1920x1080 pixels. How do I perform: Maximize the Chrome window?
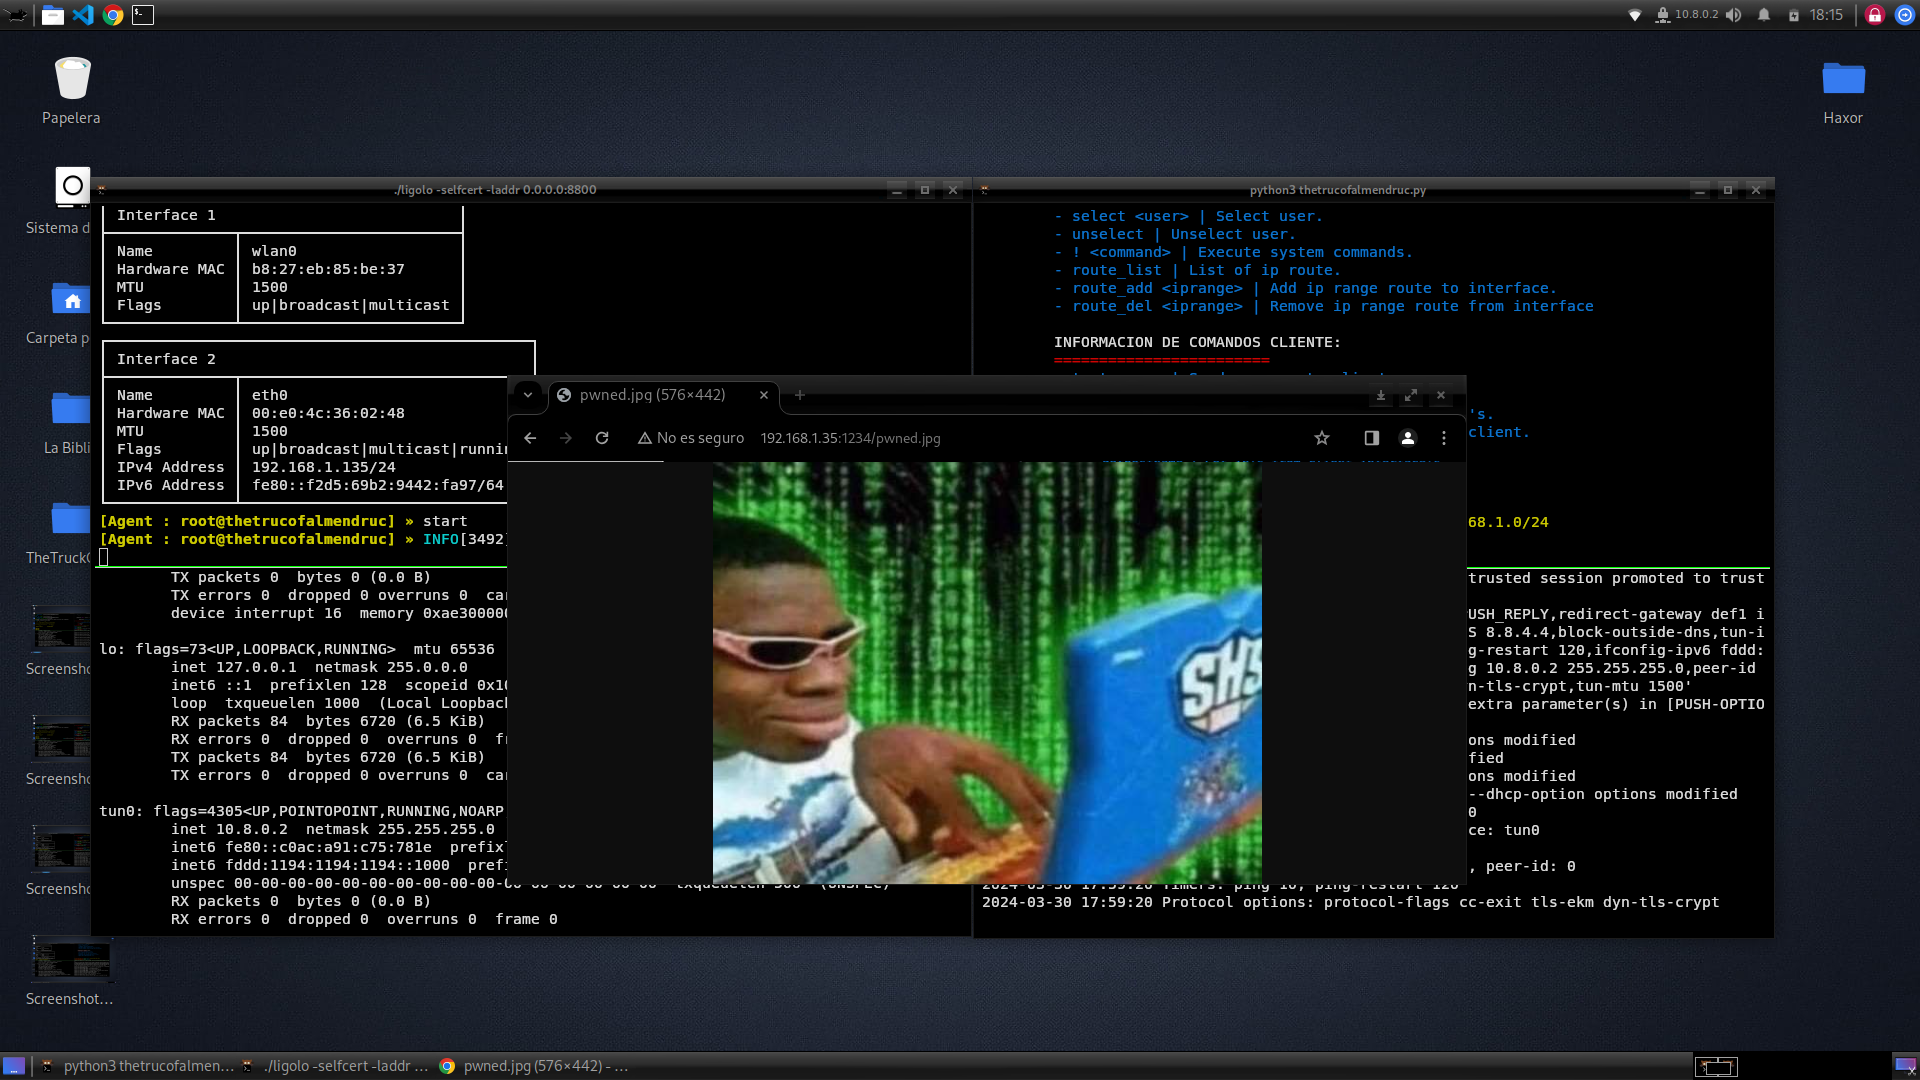point(1411,395)
